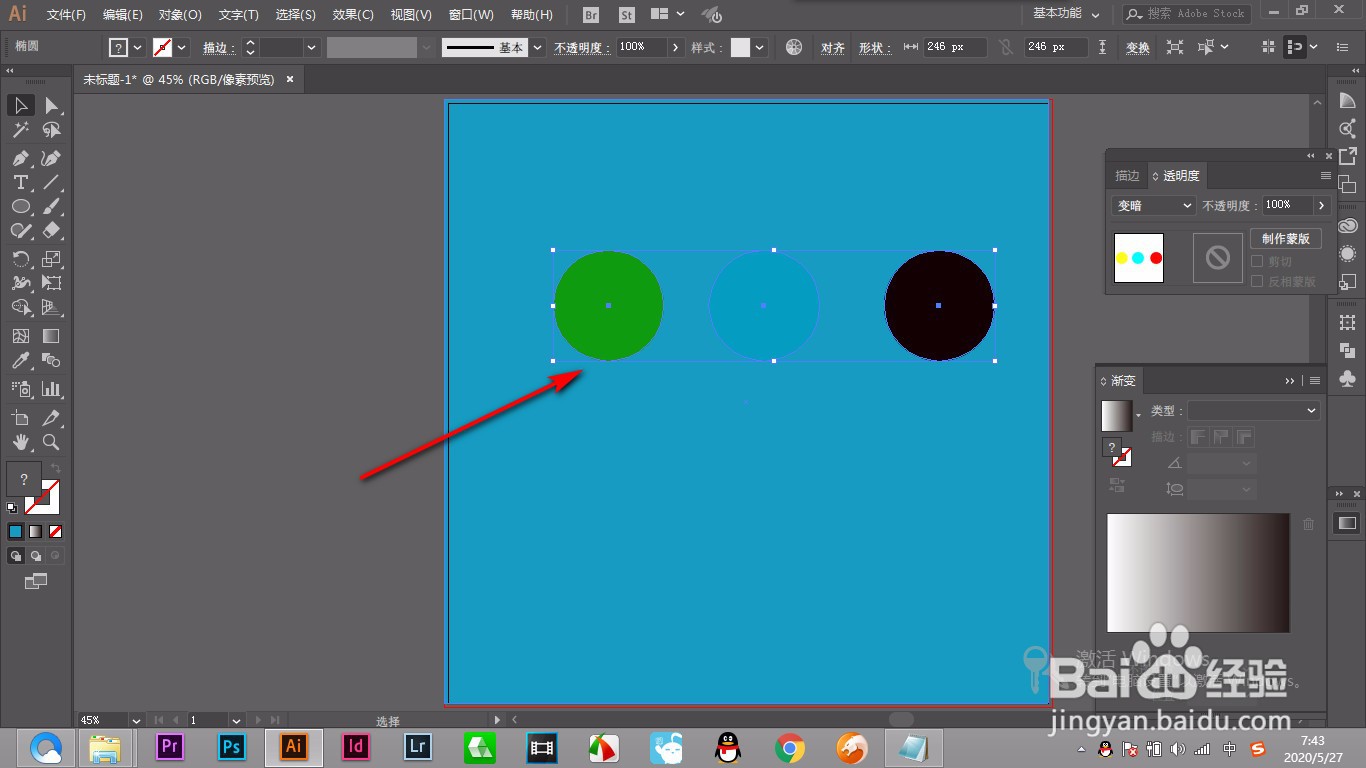Viewport: 1366px width, 768px height.
Task: Select the Shape Builder tool
Action: (x=21, y=307)
